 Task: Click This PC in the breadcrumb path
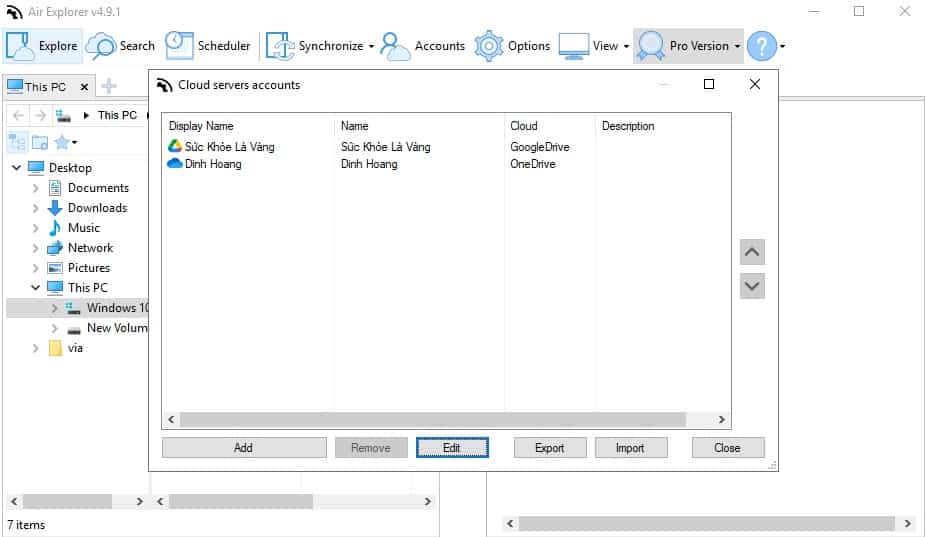[117, 115]
